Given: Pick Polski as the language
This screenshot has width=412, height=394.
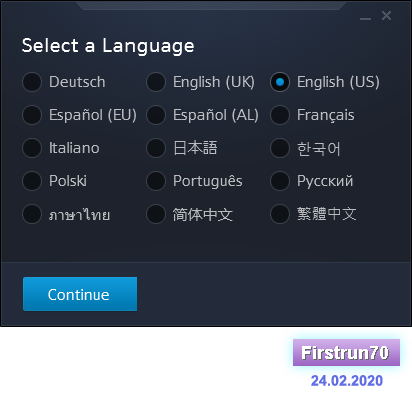Looking at the screenshot, I should (x=32, y=181).
